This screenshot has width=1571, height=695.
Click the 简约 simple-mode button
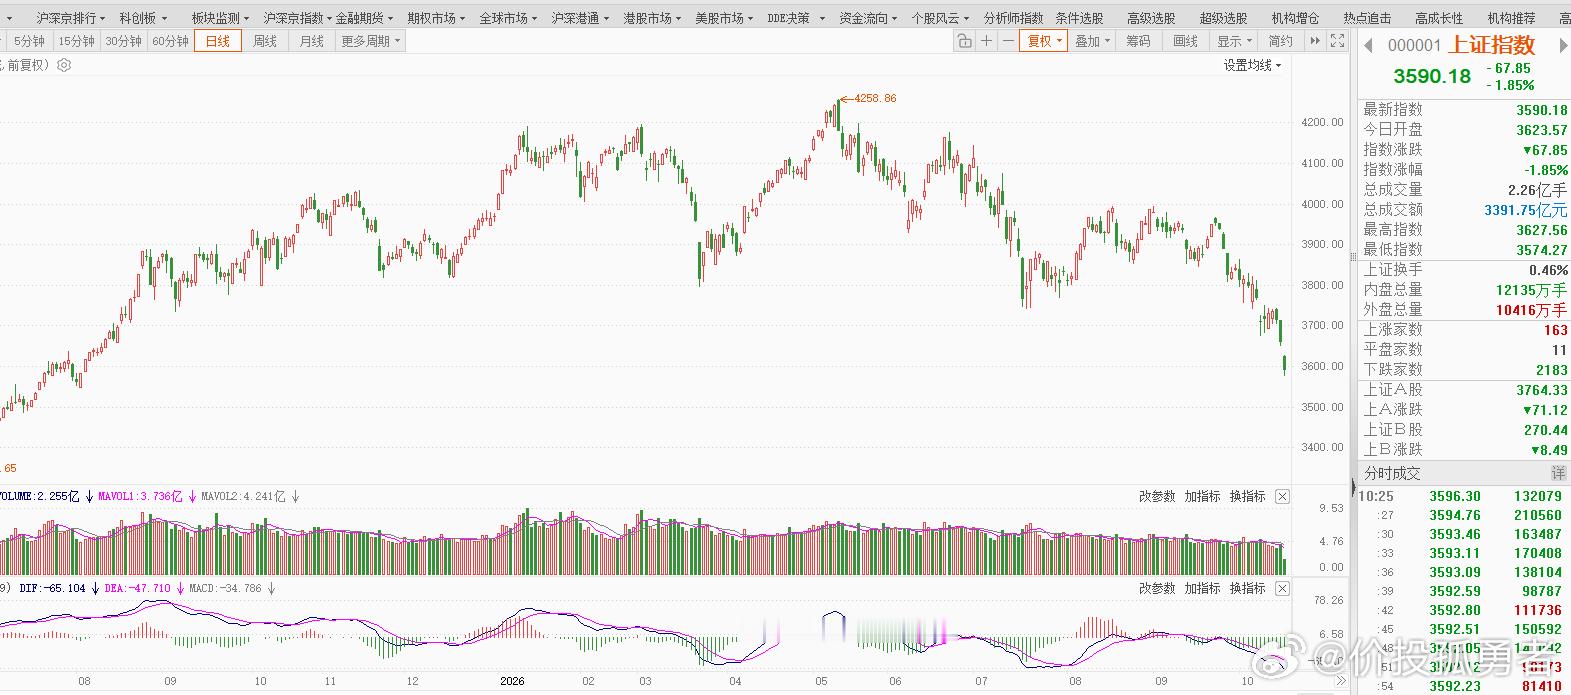coord(1280,41)
